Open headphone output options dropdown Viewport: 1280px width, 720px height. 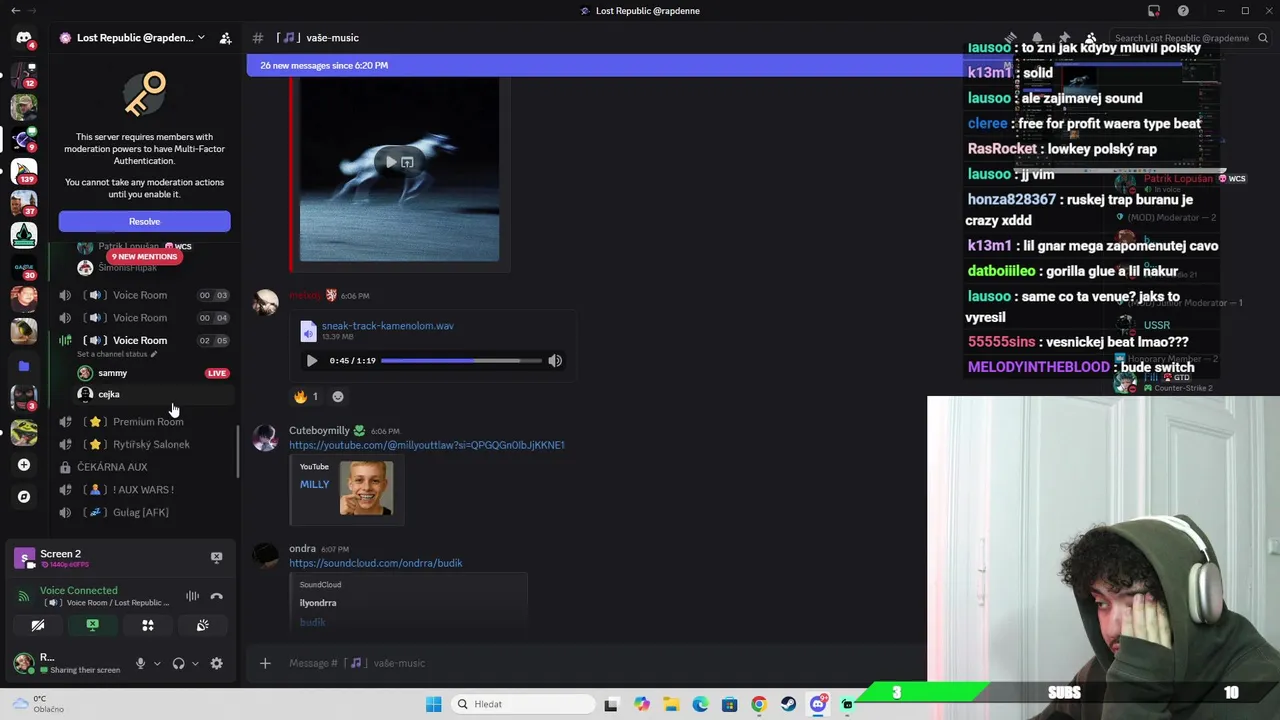[x=195, y=663]
